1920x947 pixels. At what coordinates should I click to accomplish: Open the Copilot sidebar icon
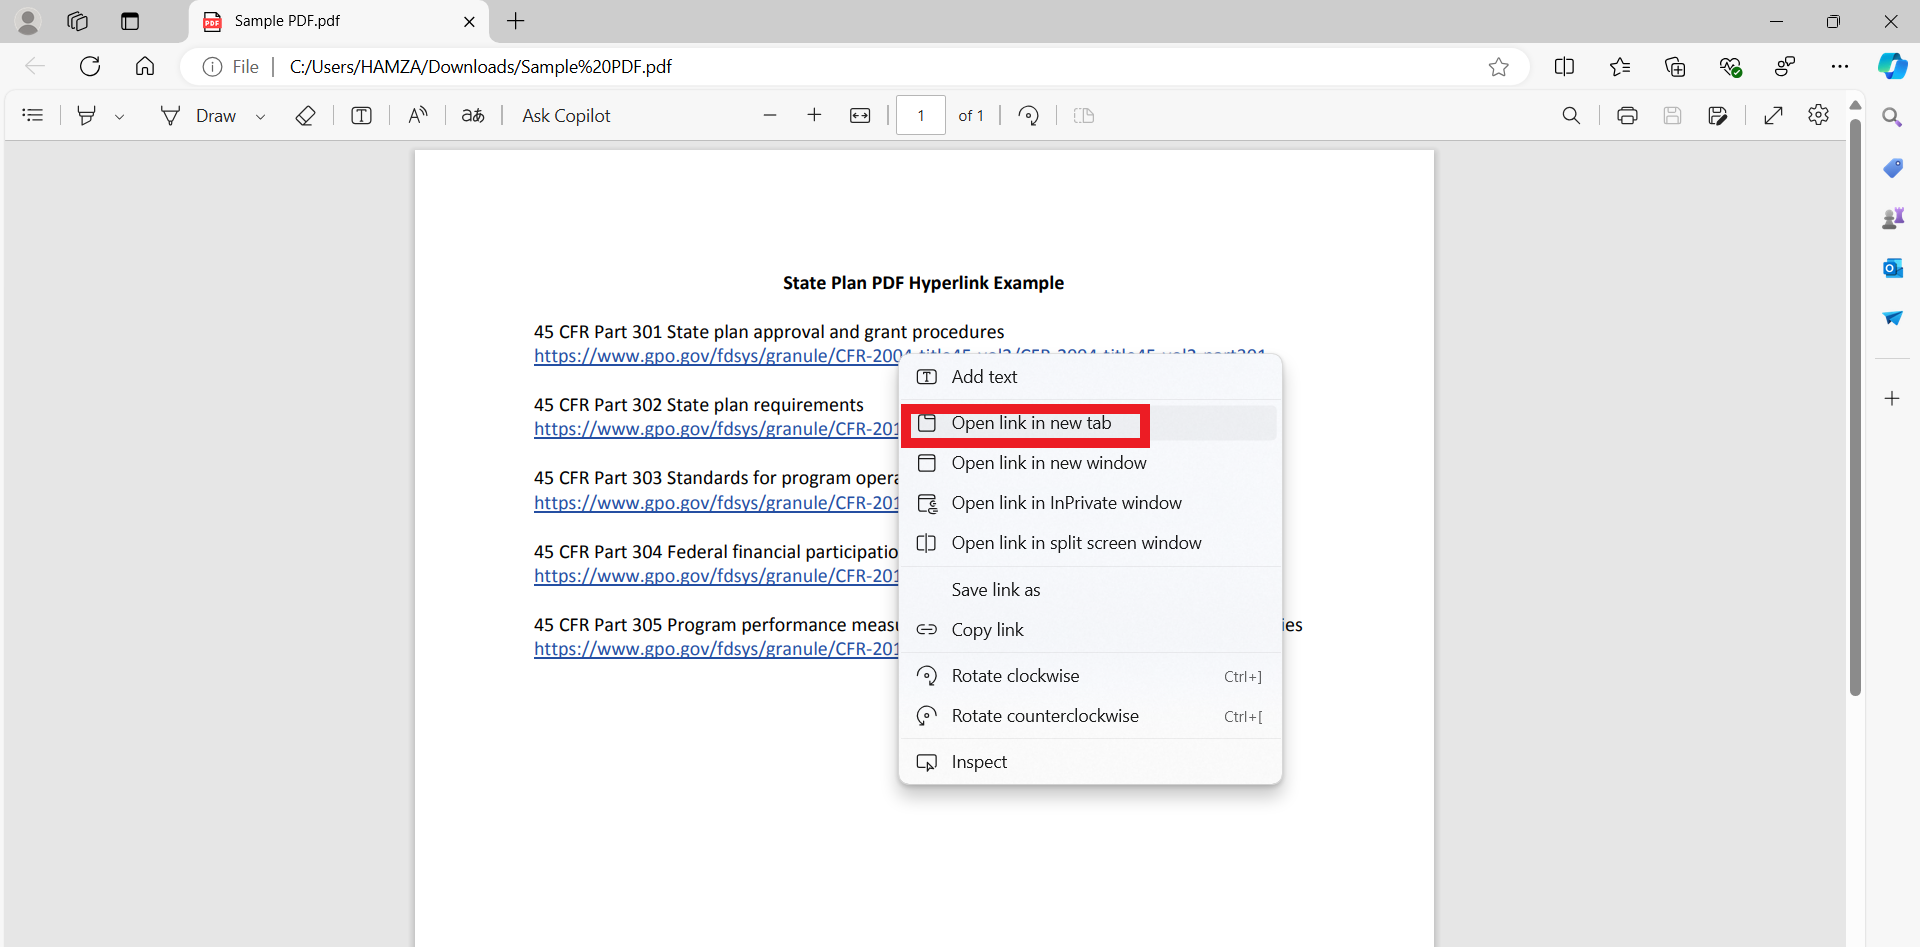1892,66
